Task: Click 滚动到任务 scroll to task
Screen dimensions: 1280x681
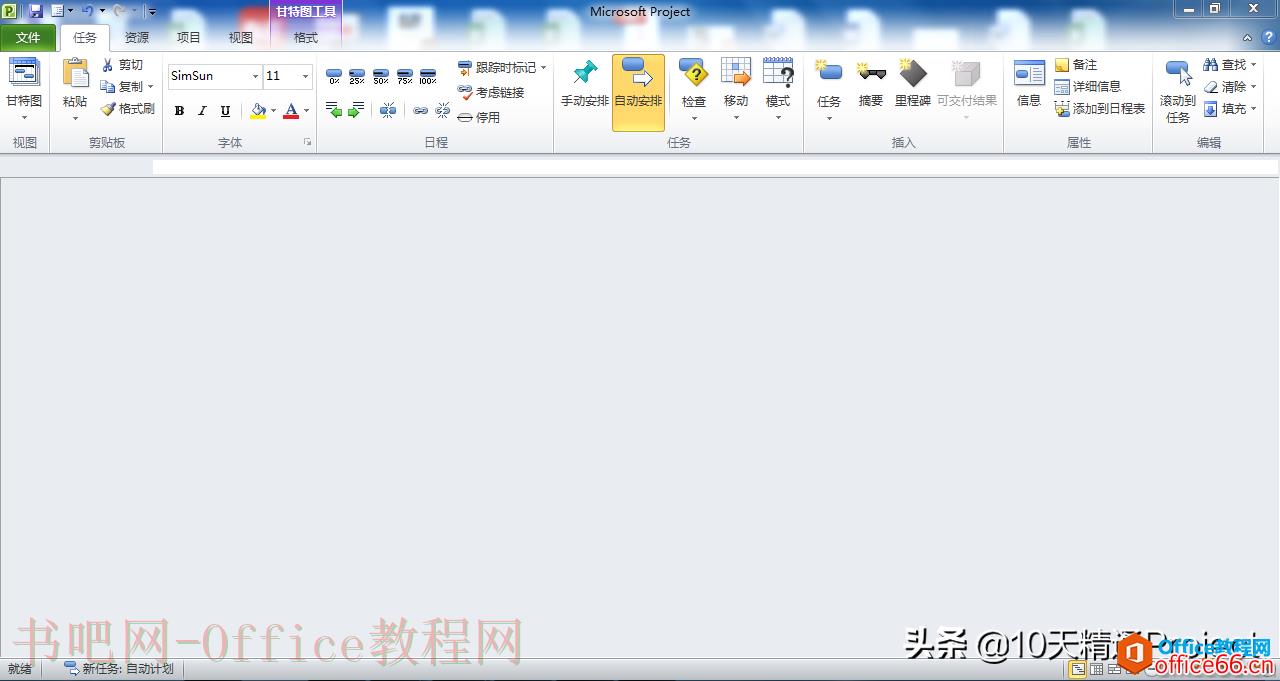Action: [x=1178, y=92]
